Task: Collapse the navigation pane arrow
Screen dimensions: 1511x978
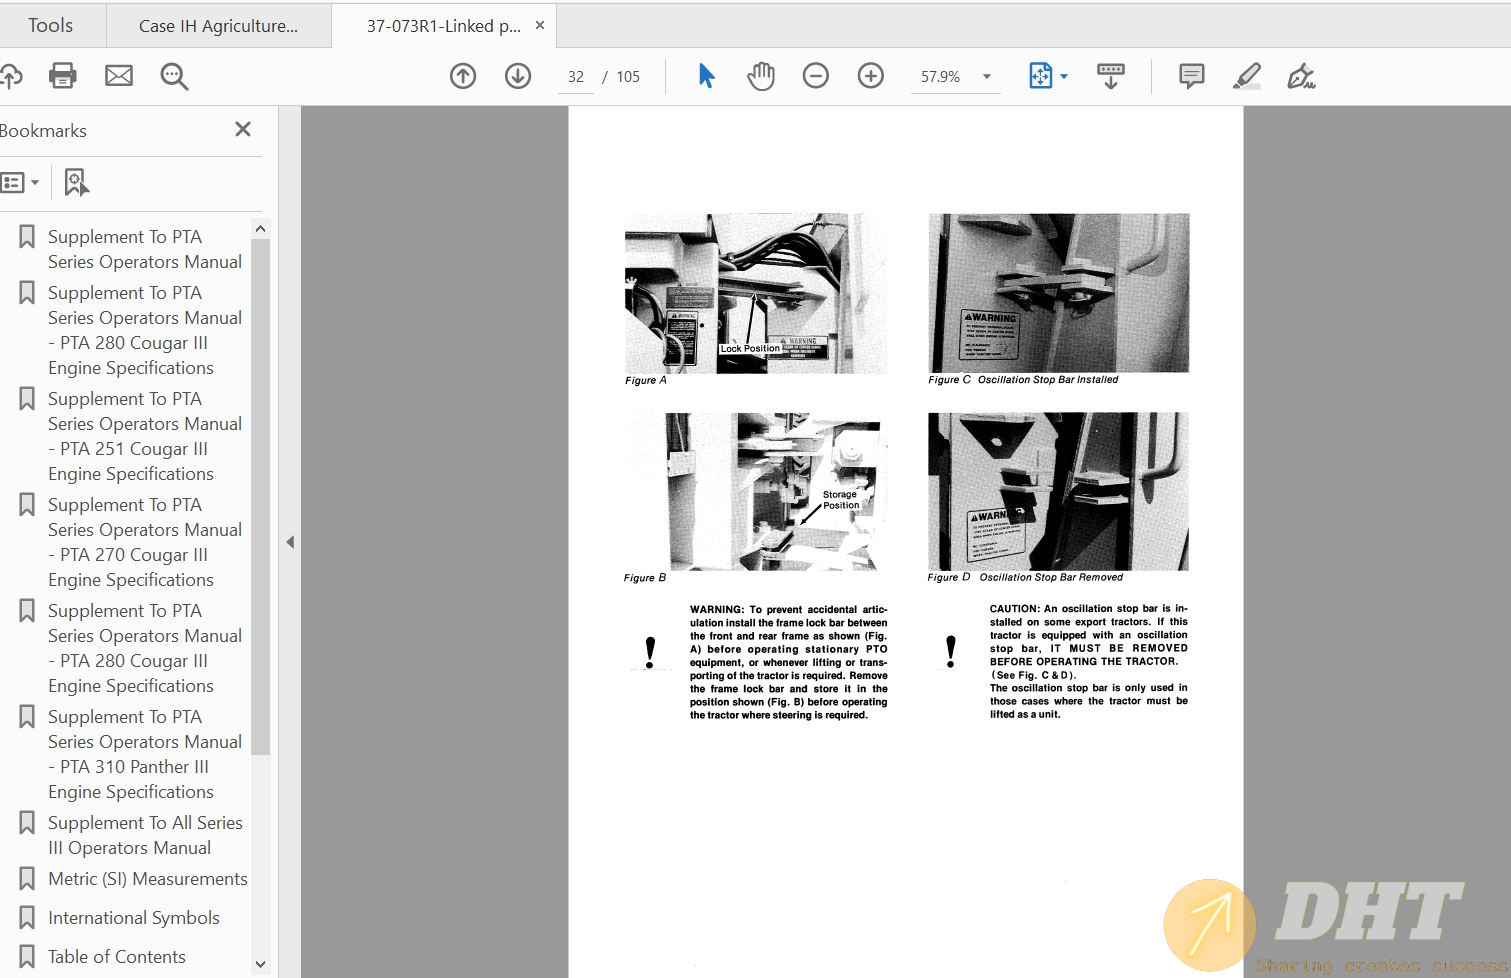Action: pyautogui.click(x=290, y=542)
